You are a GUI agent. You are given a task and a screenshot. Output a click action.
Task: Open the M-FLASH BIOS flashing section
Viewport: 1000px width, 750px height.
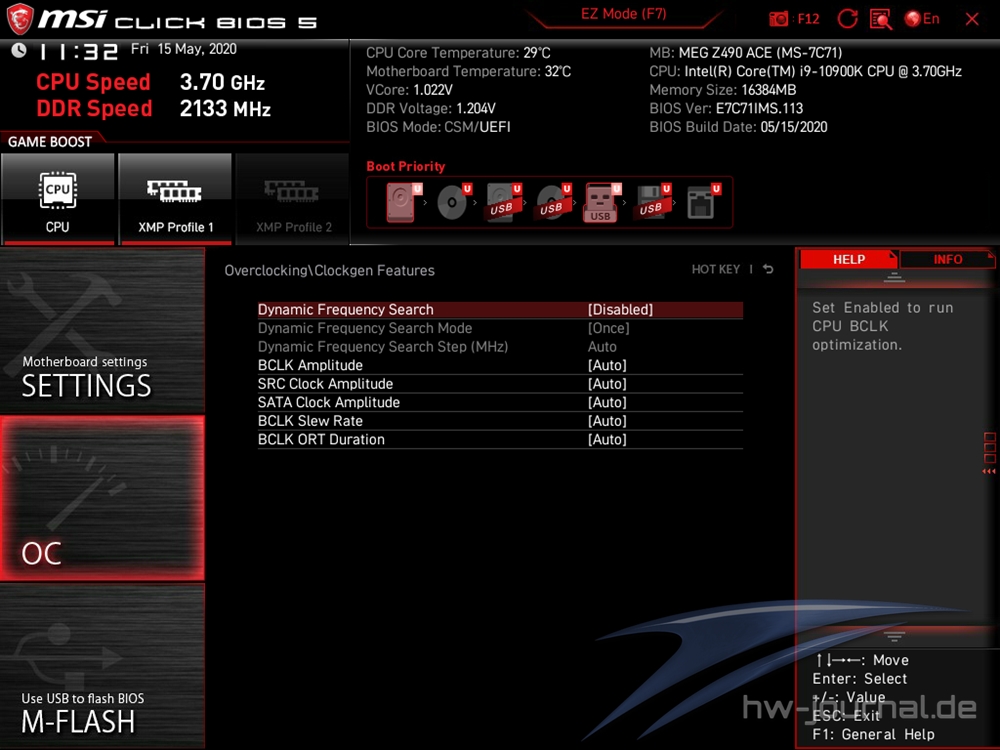coord(102,666)
